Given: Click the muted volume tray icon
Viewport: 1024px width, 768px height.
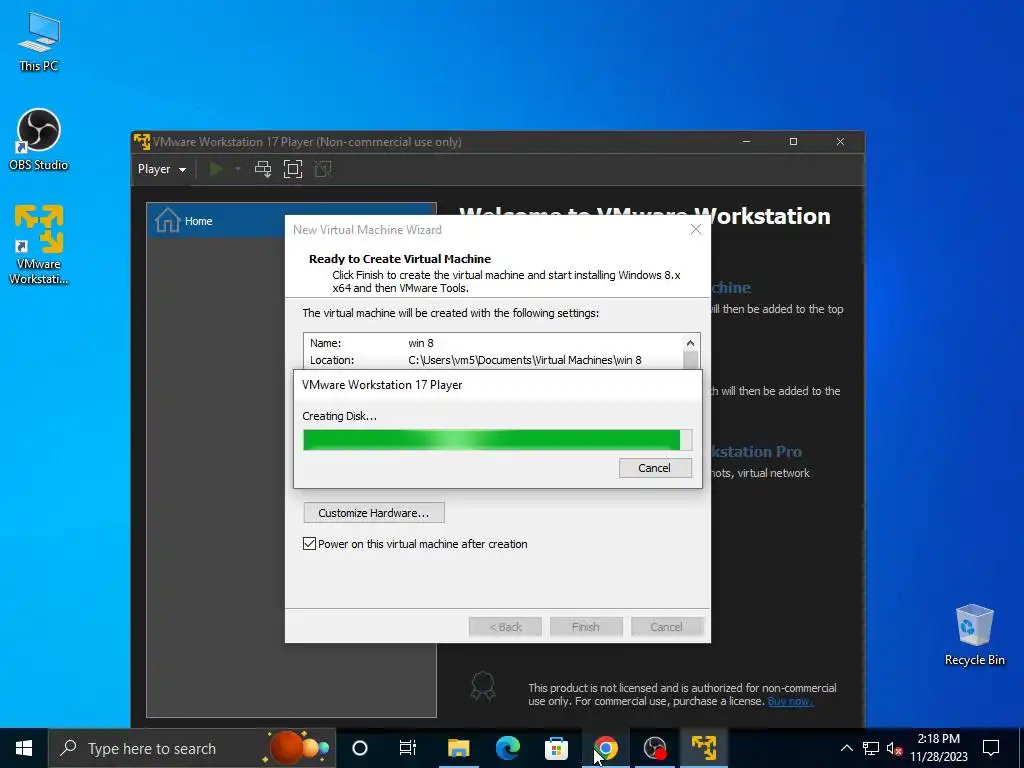Looking at the screenshot, I should click(x=895, y=748).
